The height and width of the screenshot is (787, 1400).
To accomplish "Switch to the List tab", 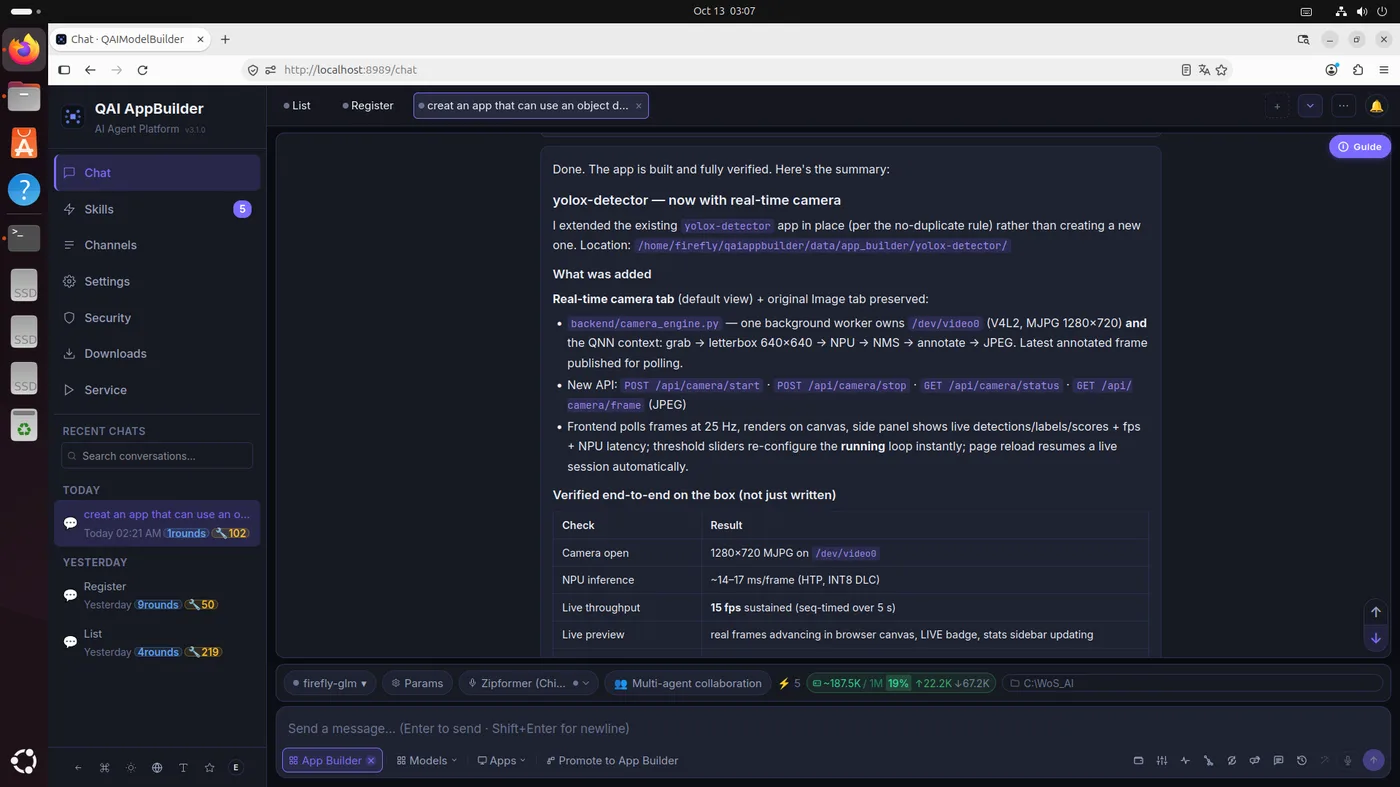I will tap(297, 106).
